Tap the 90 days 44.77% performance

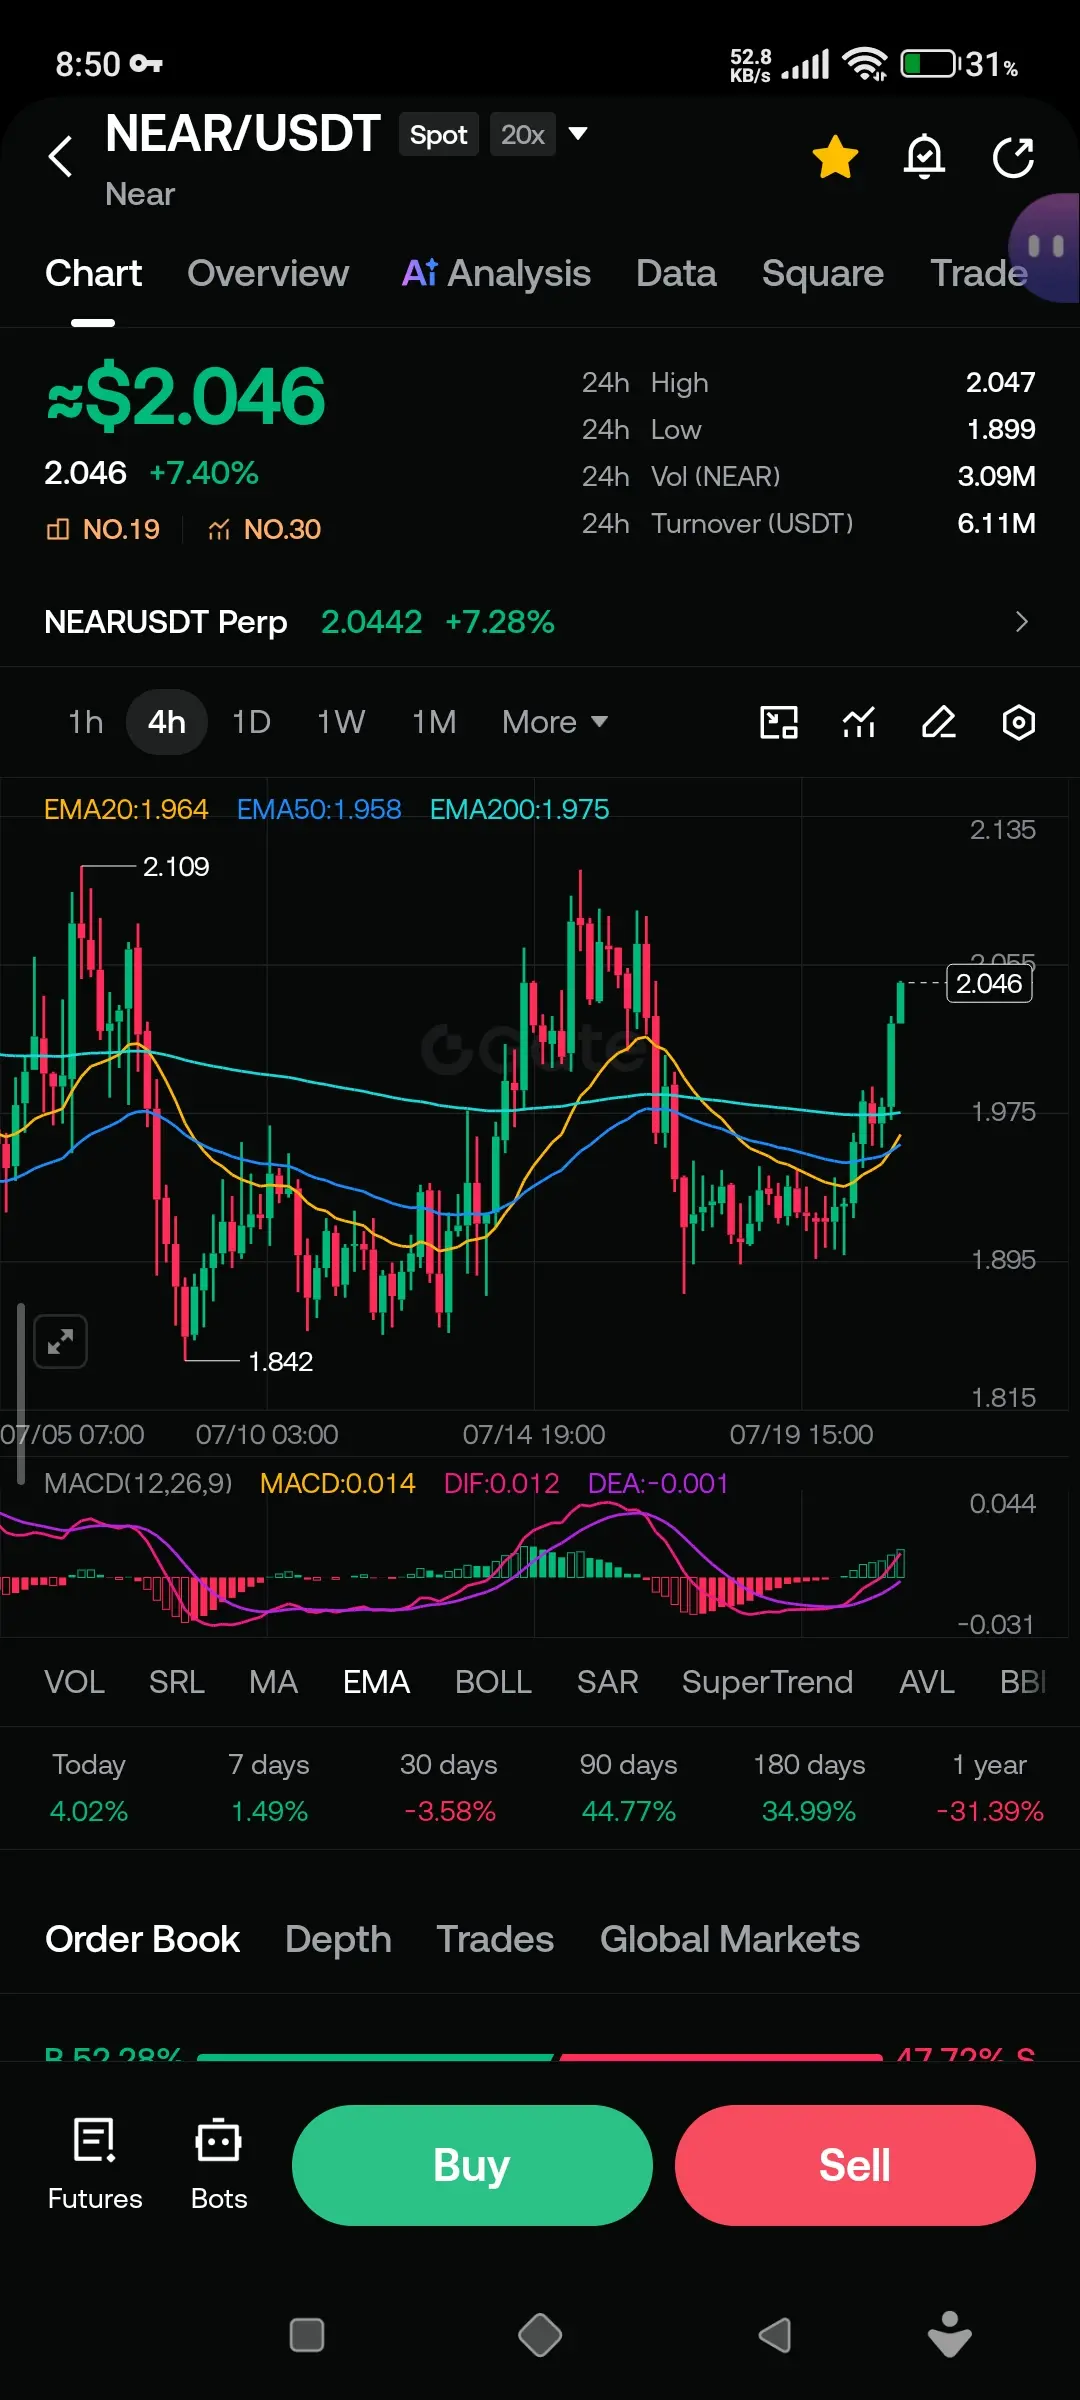(629, 1787)
